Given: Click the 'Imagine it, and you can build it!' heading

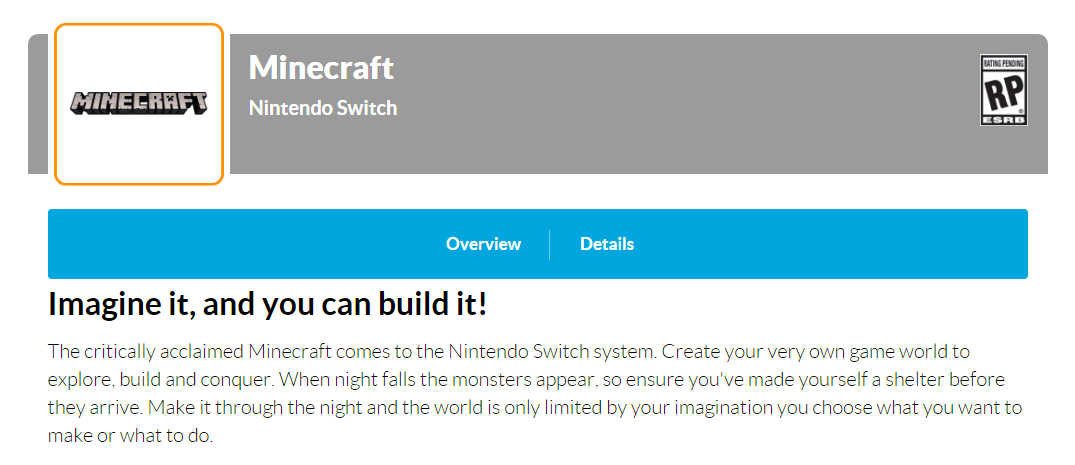Looking at the screenshot, I should tap(267, 305).
